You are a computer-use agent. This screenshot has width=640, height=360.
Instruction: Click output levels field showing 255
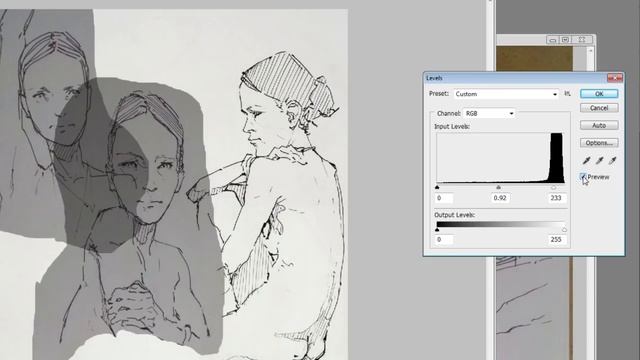point(557,240)
